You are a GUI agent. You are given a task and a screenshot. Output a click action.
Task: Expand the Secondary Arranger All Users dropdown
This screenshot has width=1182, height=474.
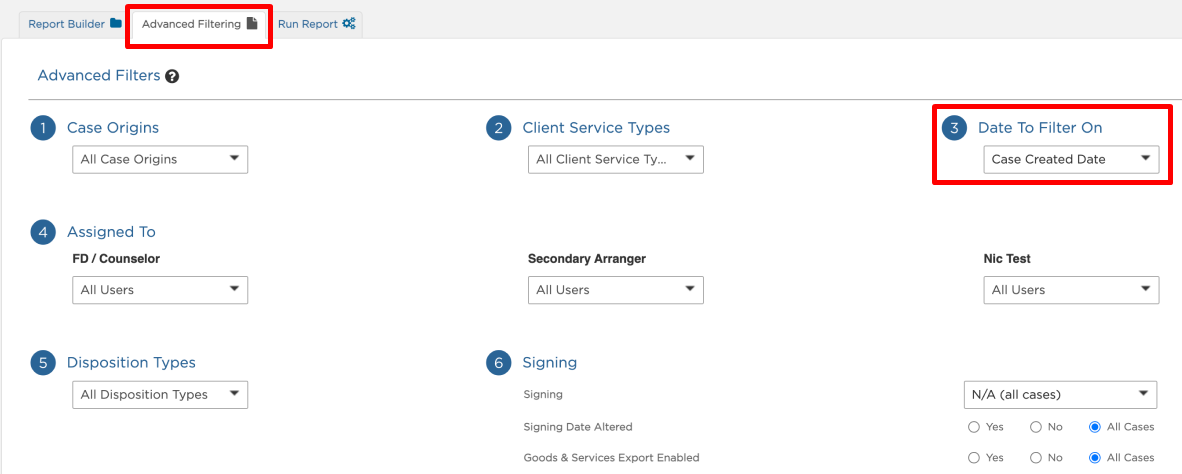tap(616, 290)
